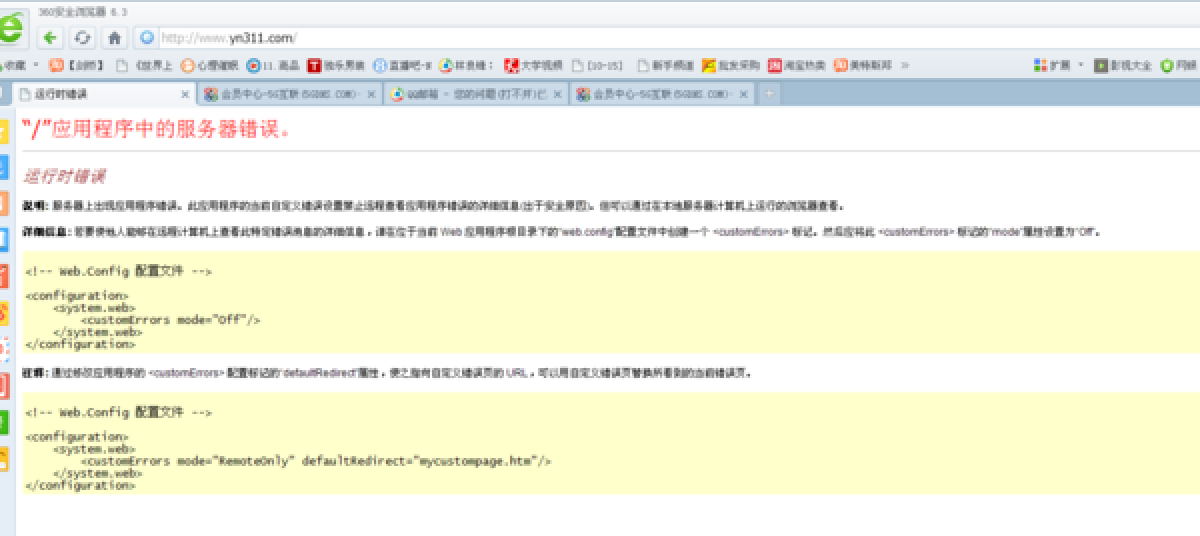Open the 淘宝热卖 bookmark
This screenshot has width=1200, height=536.
pos(797,65)
